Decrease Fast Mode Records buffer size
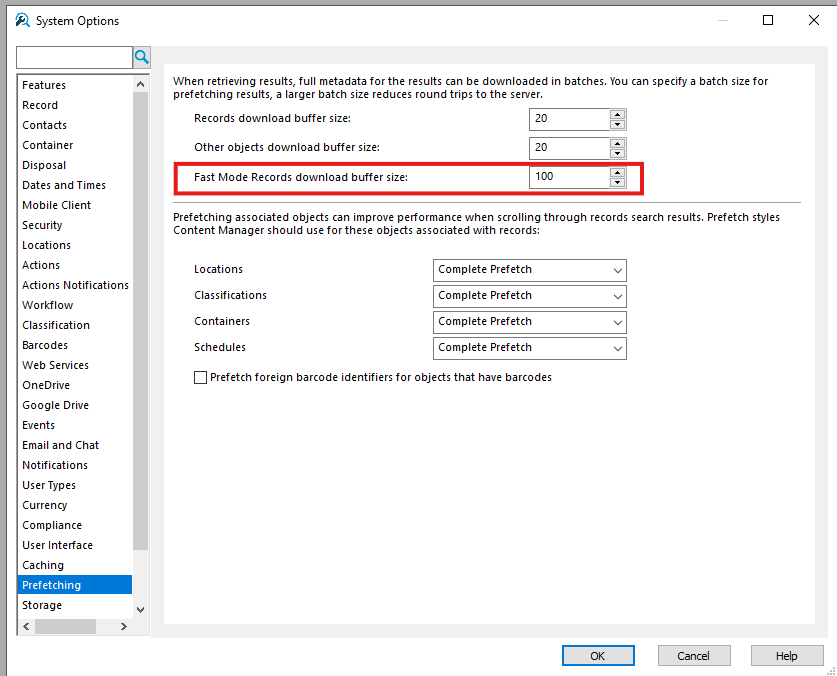837x676 pixels. [618, 183]
